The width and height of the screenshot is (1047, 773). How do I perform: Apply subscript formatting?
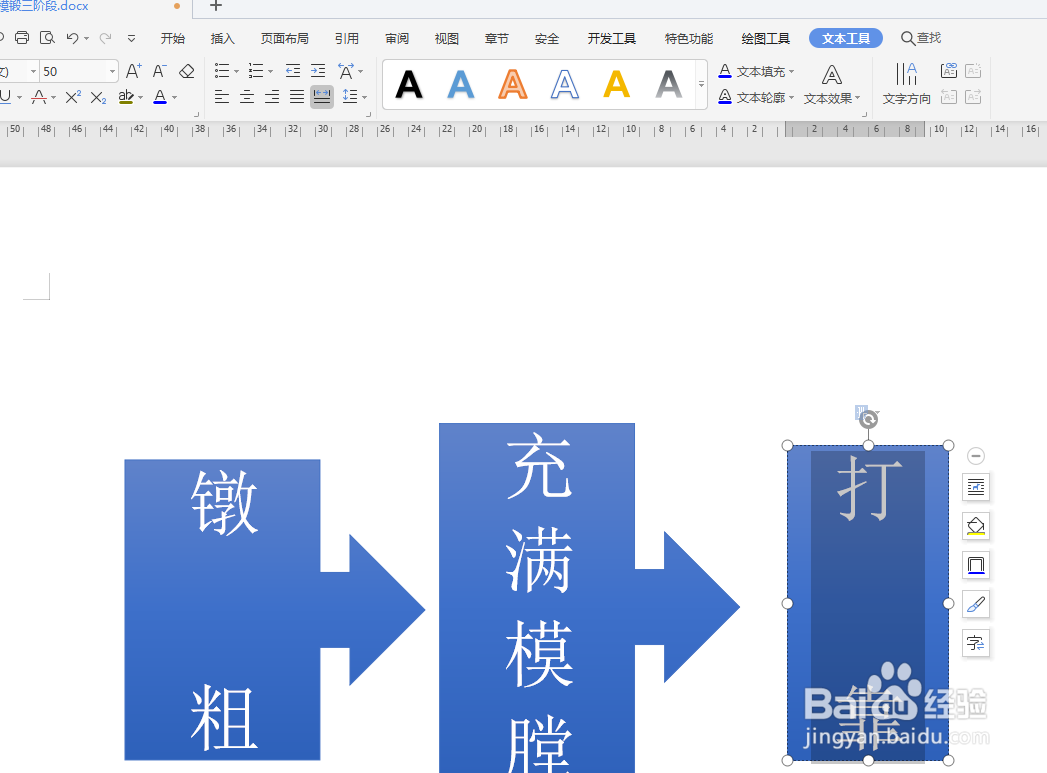click(98, 97)
